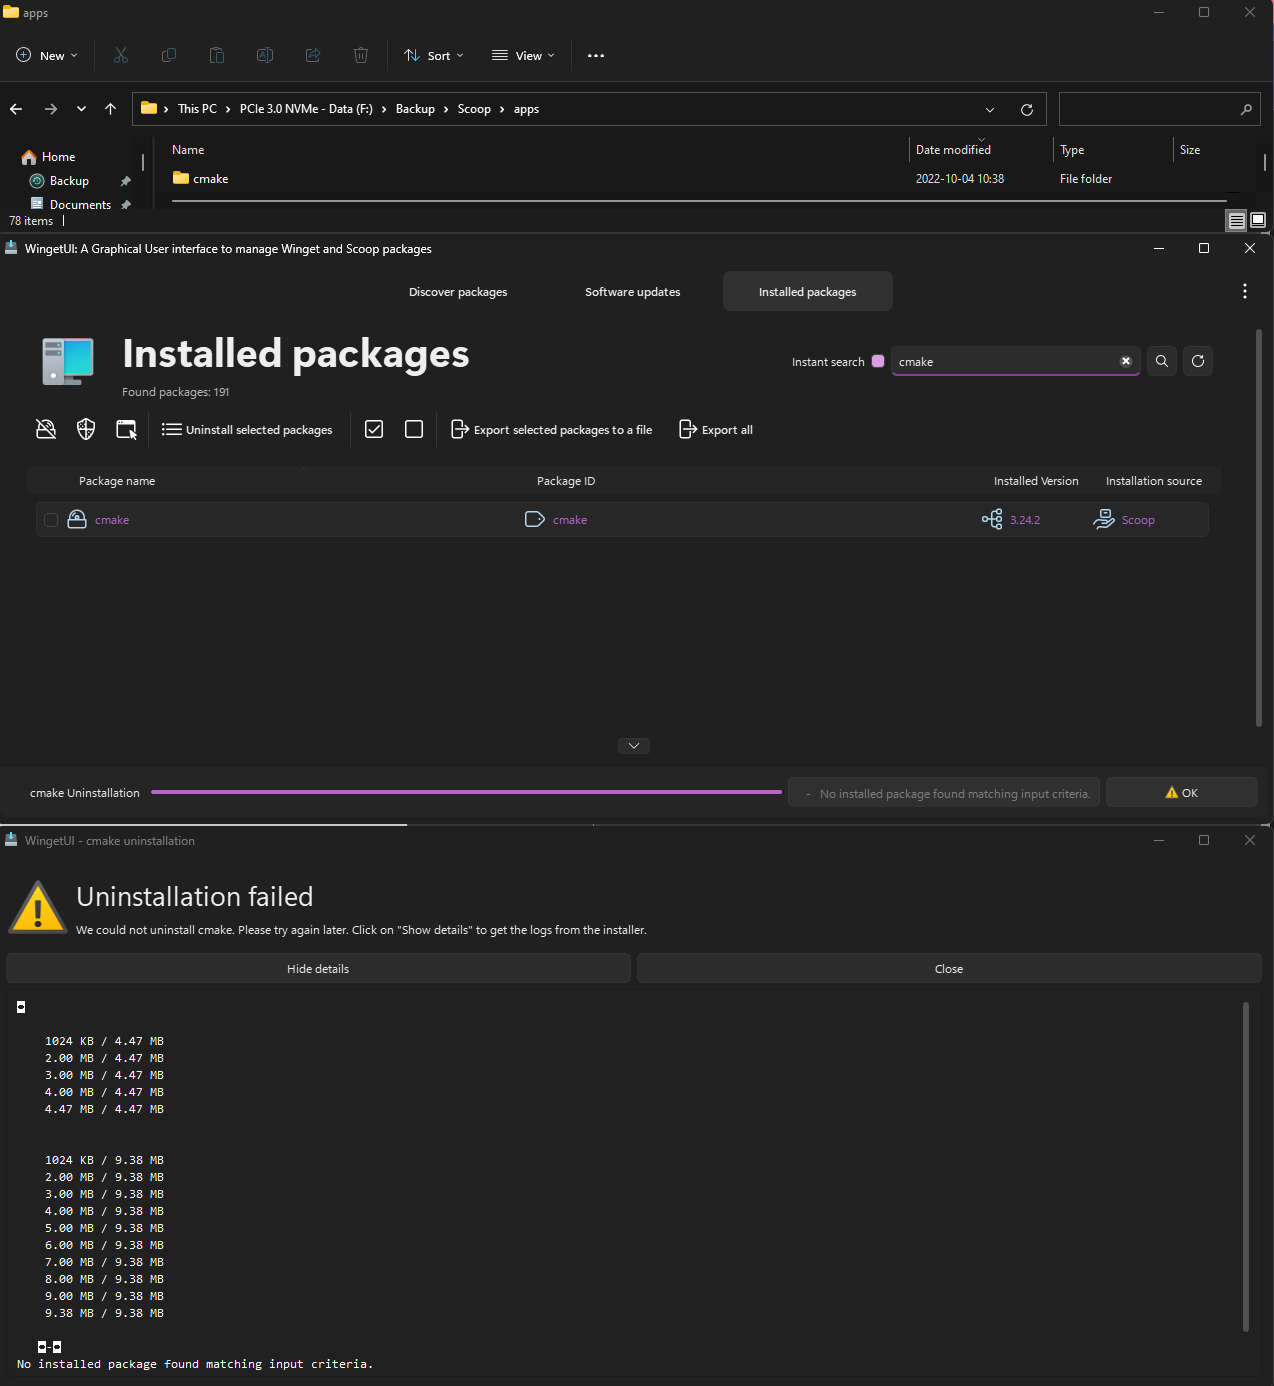Check the cmake package row checkbox
Image resolution: width=1274 pixels, height=1386 pixels.
coord(51,519)
